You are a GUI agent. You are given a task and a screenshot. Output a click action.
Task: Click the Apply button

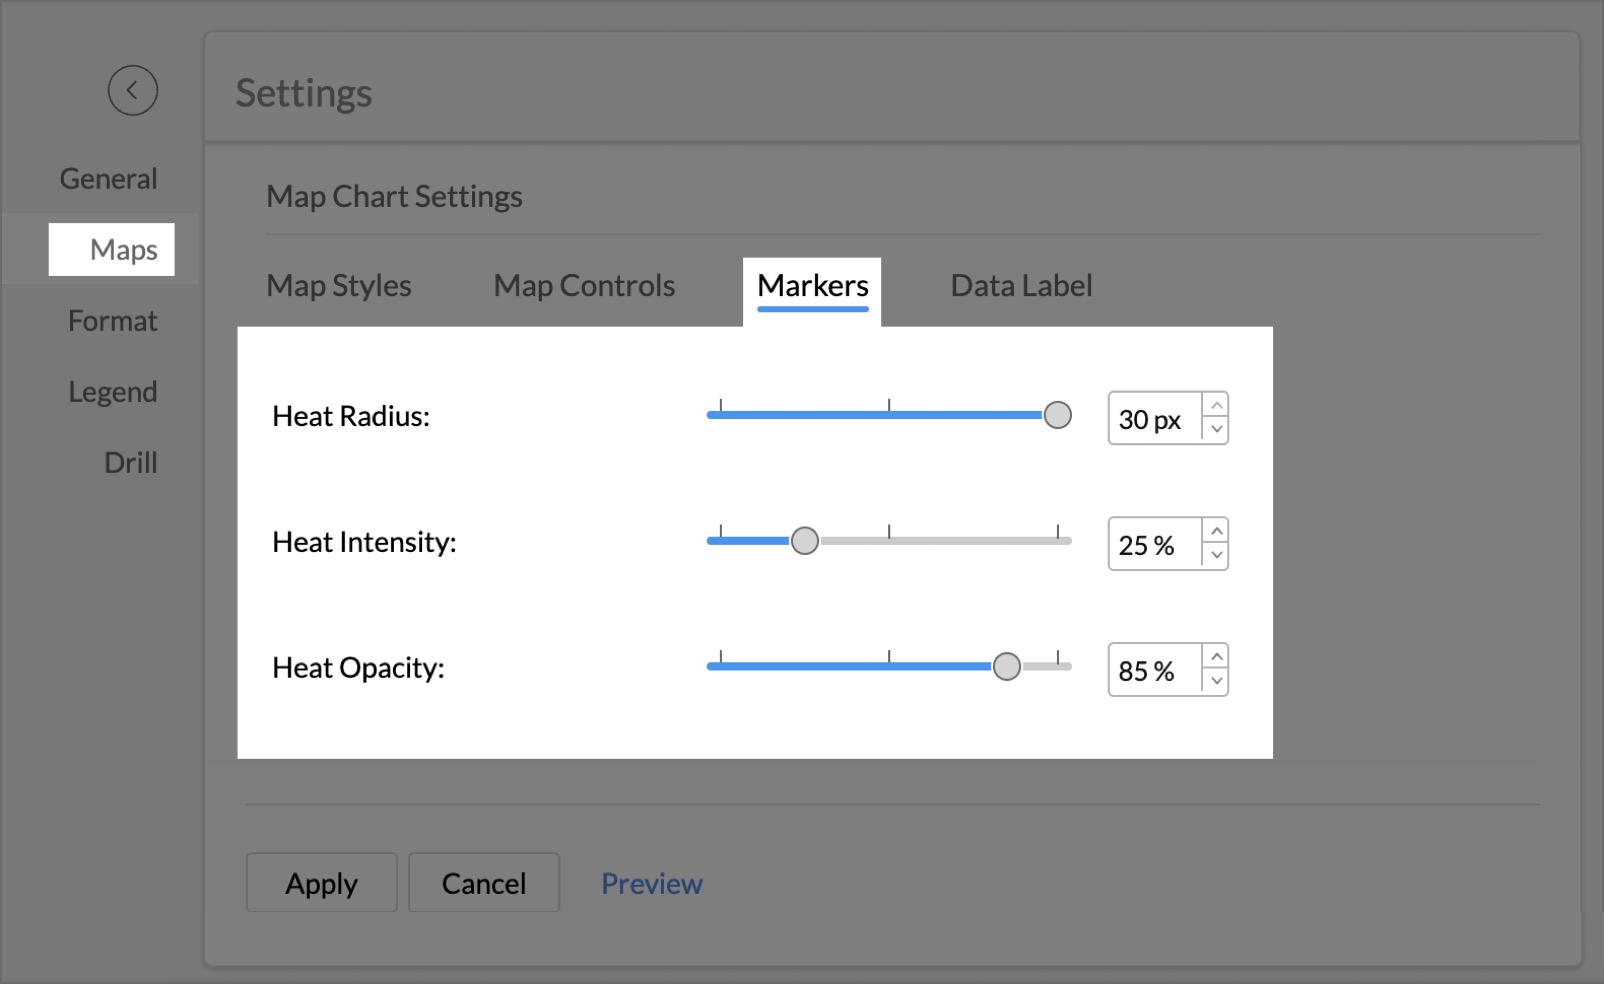(321, 883)
